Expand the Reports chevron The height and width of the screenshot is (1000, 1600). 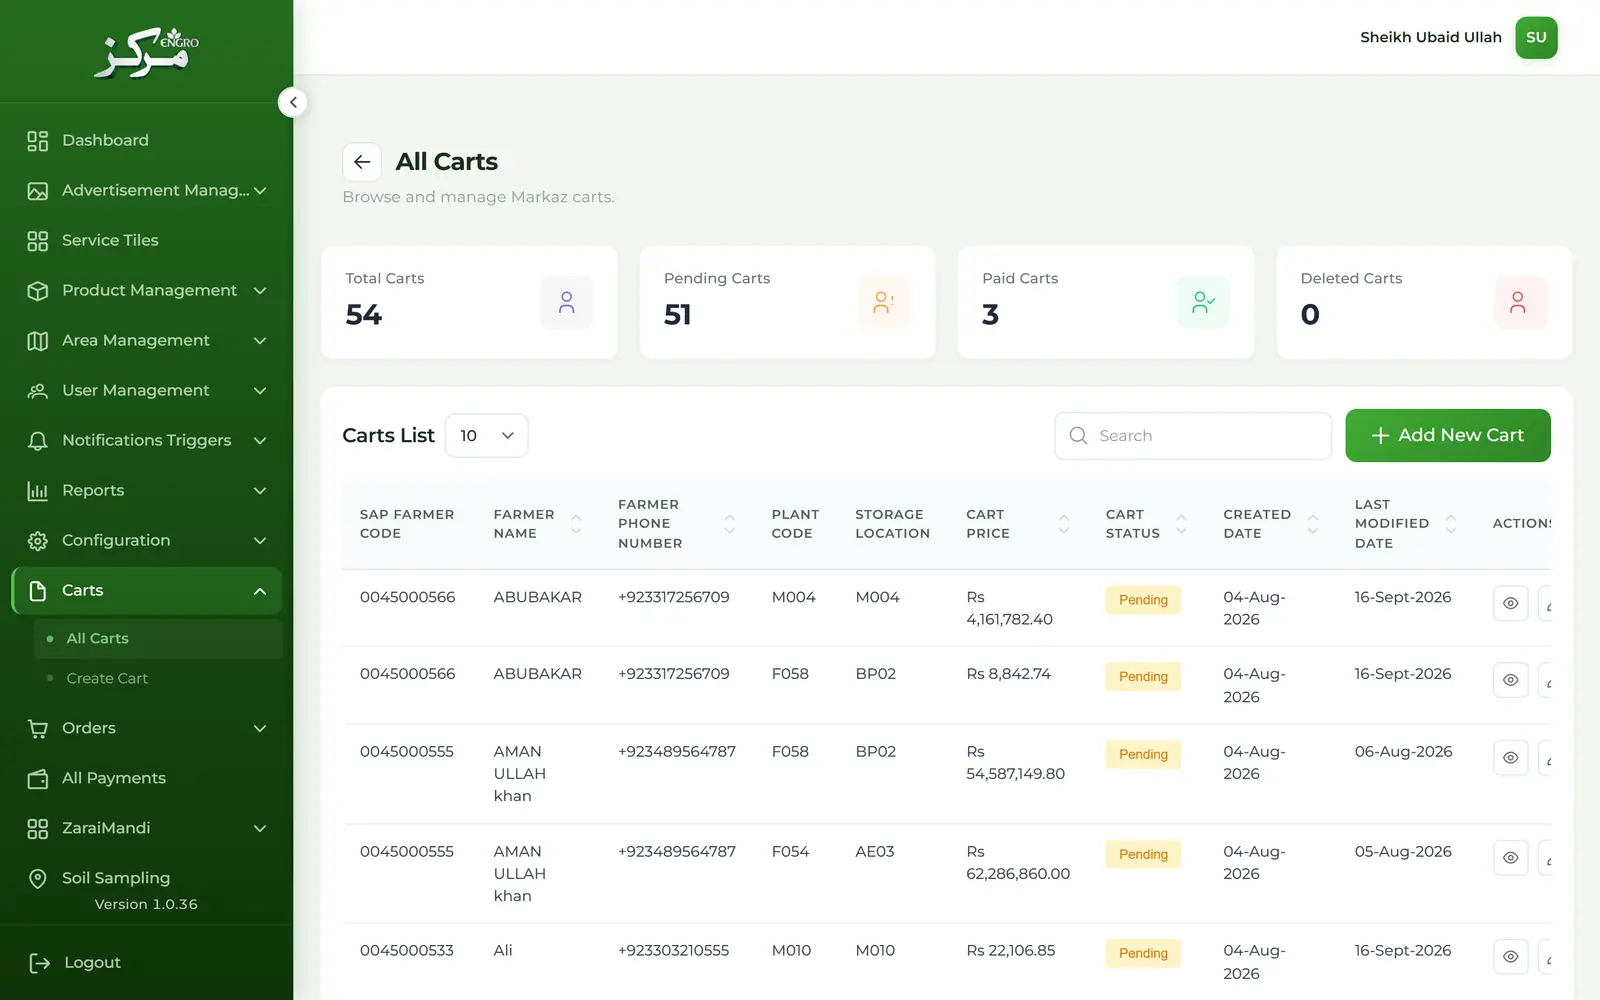tap(260, 491)
